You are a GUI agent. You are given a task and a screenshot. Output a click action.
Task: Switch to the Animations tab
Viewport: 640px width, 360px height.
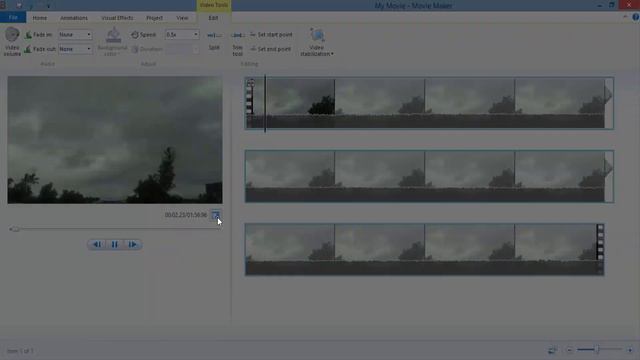(x=74, y=18)
